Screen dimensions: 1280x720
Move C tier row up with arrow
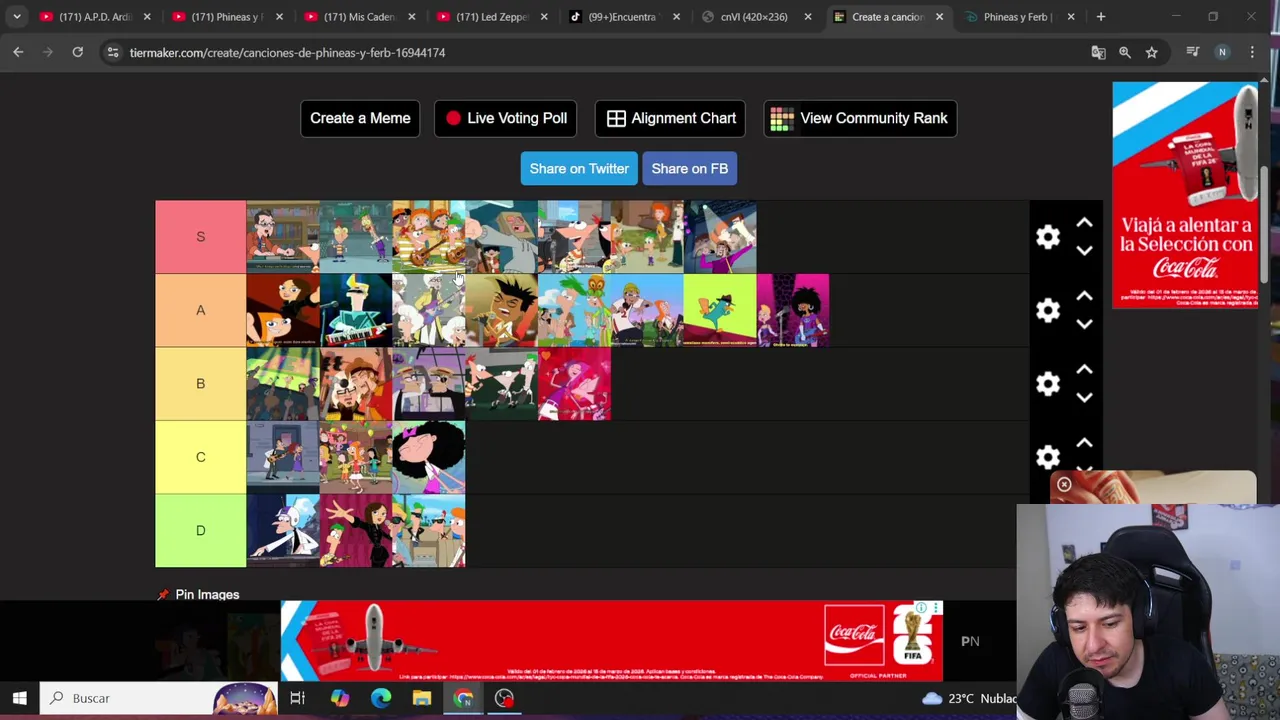pyautogui.click(x=1084, y=443)
